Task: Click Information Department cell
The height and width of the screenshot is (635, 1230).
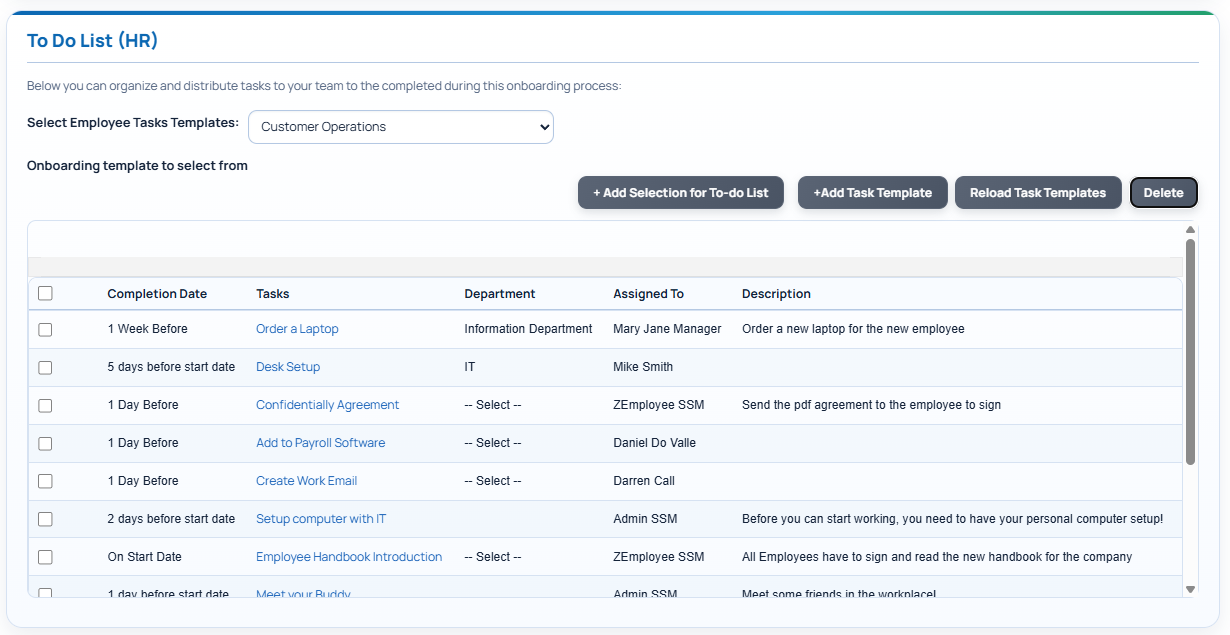Action: click(x=528, y=329)
